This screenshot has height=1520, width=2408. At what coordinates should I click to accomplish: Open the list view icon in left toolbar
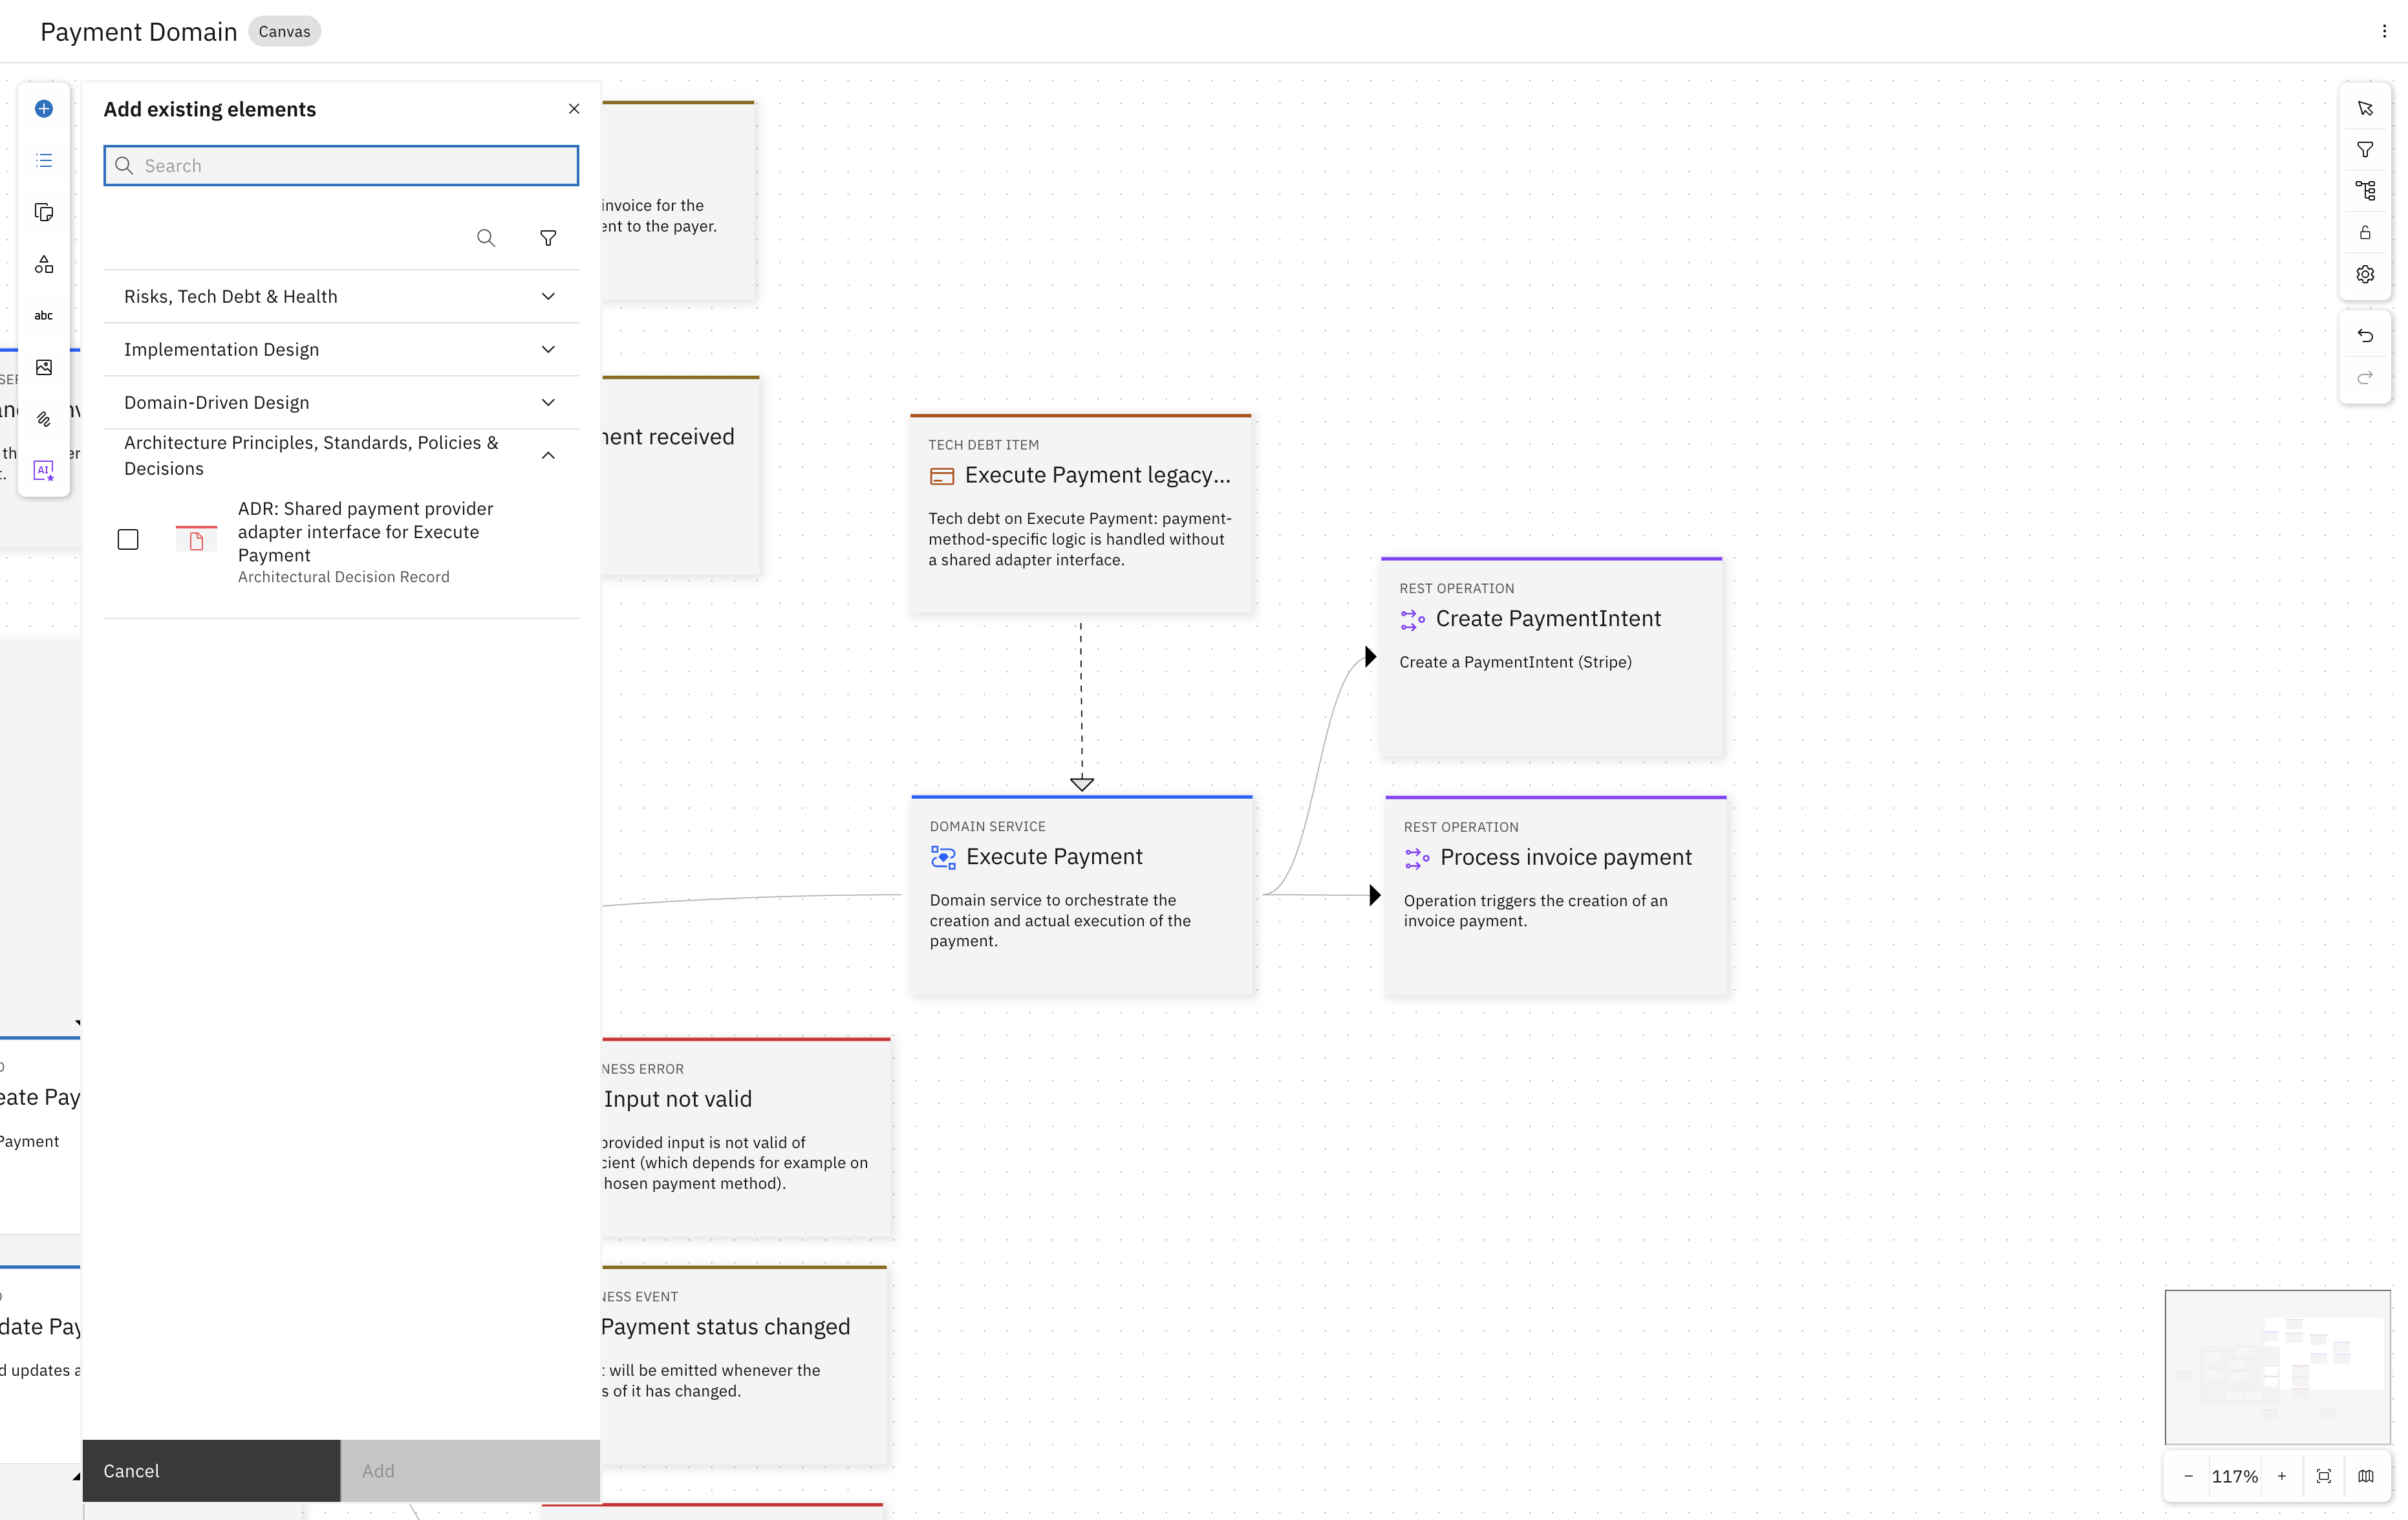[x=44, y=160]
